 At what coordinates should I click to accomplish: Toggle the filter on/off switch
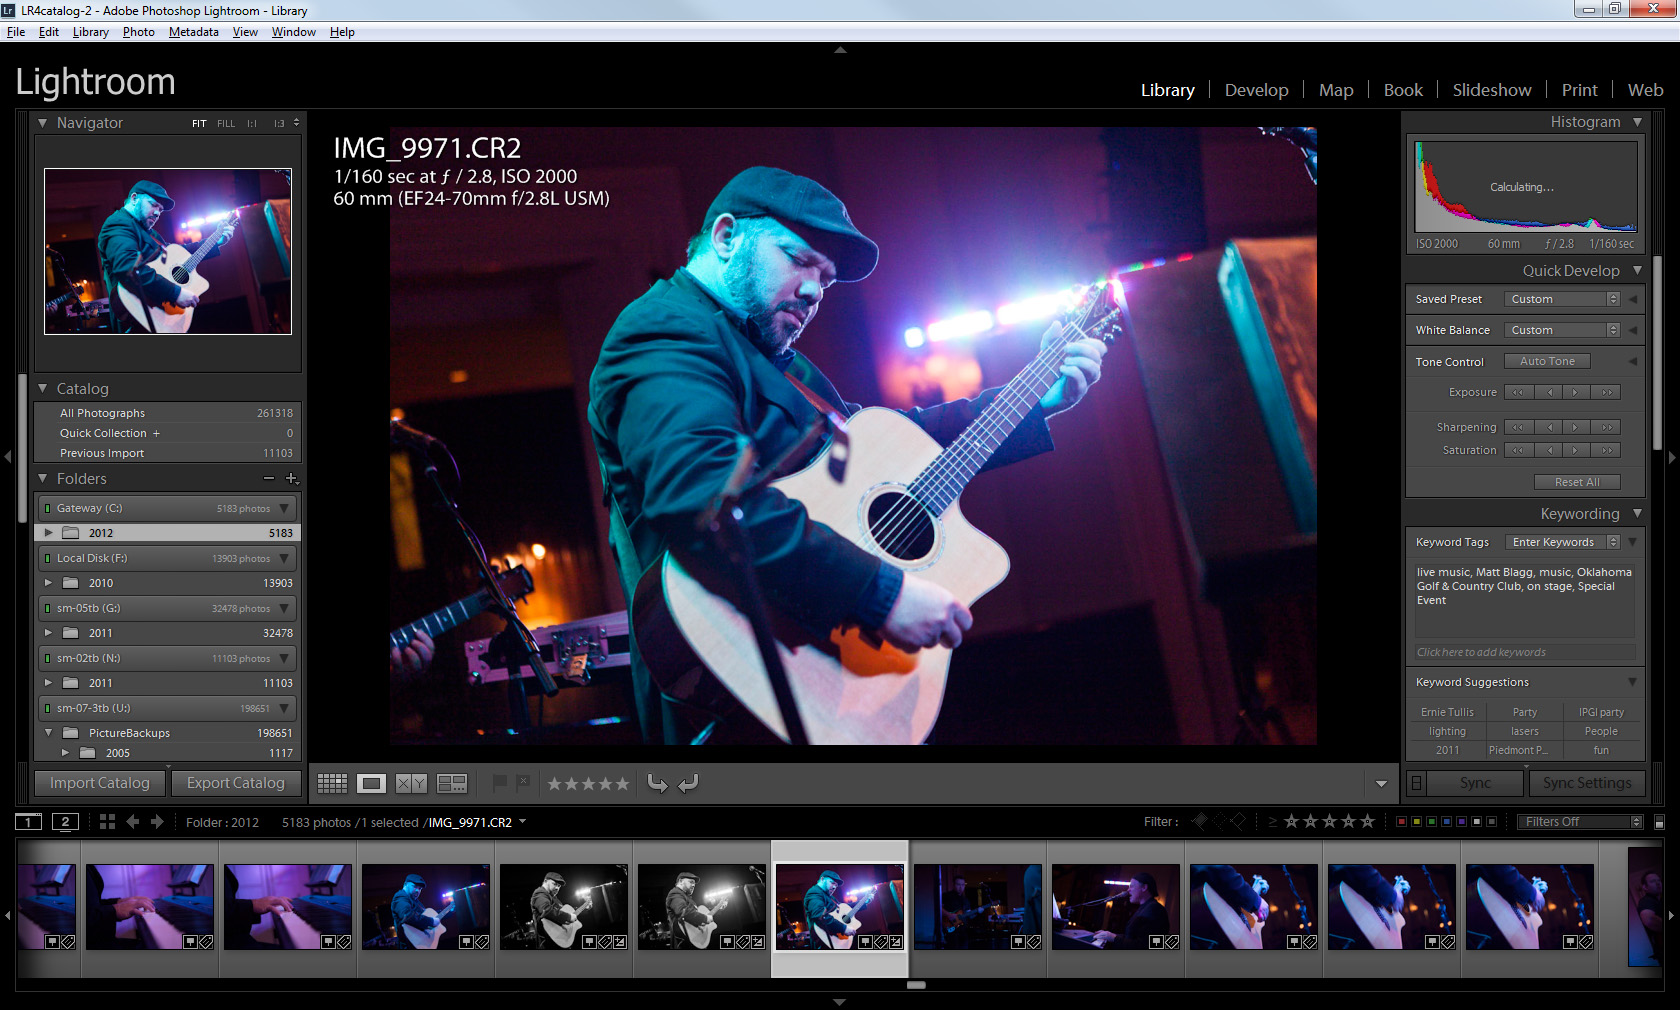pyautogui.click(x=1660, y=822)
